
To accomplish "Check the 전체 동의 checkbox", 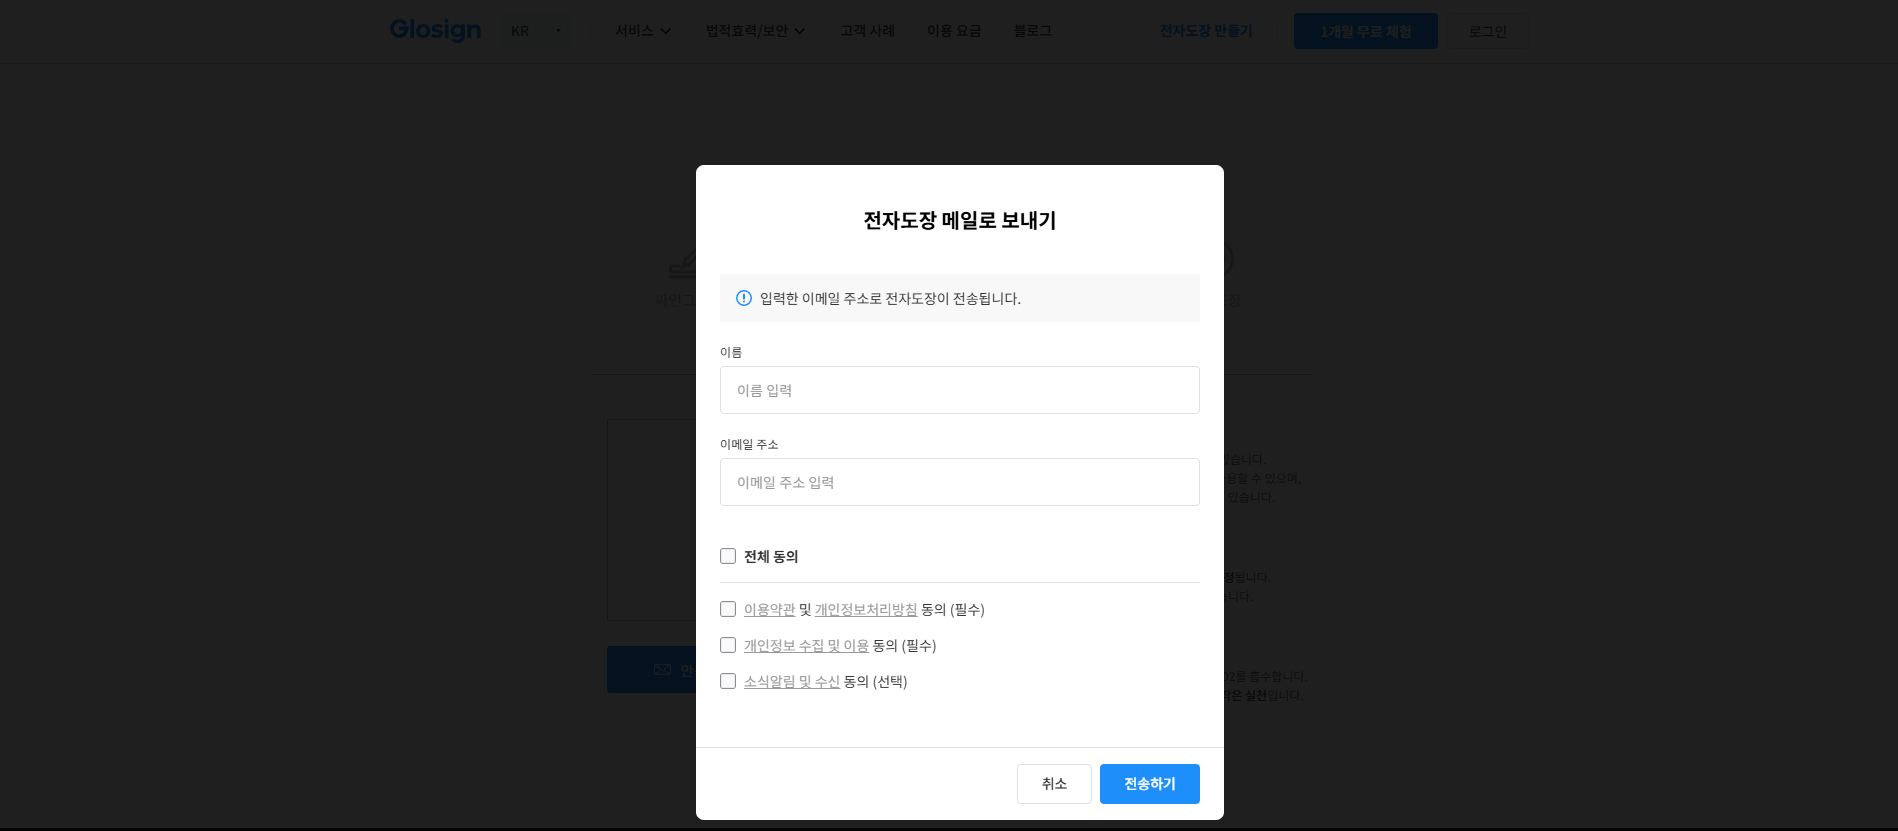I will (x=728, y=556).
